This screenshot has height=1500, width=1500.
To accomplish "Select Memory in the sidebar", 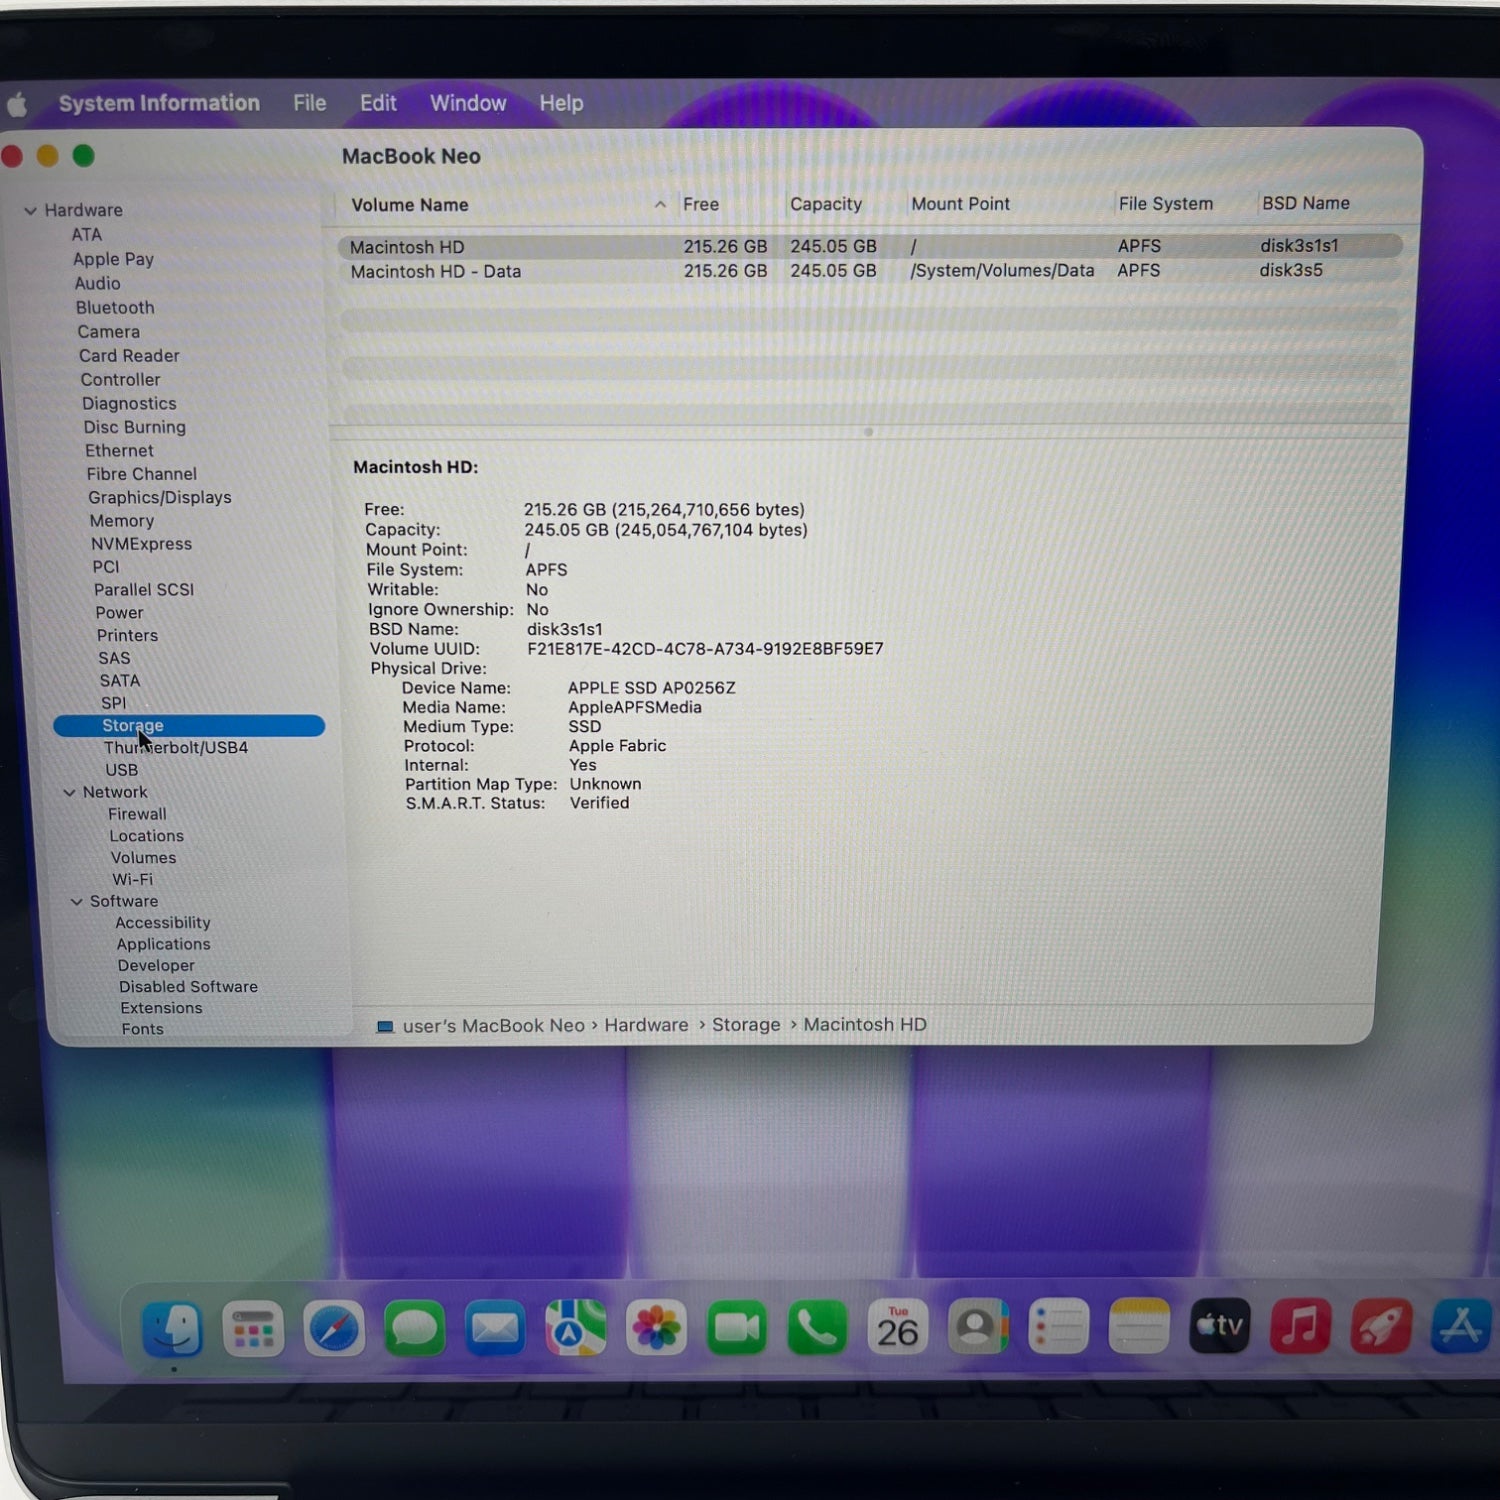I will [x=122, y=521].
